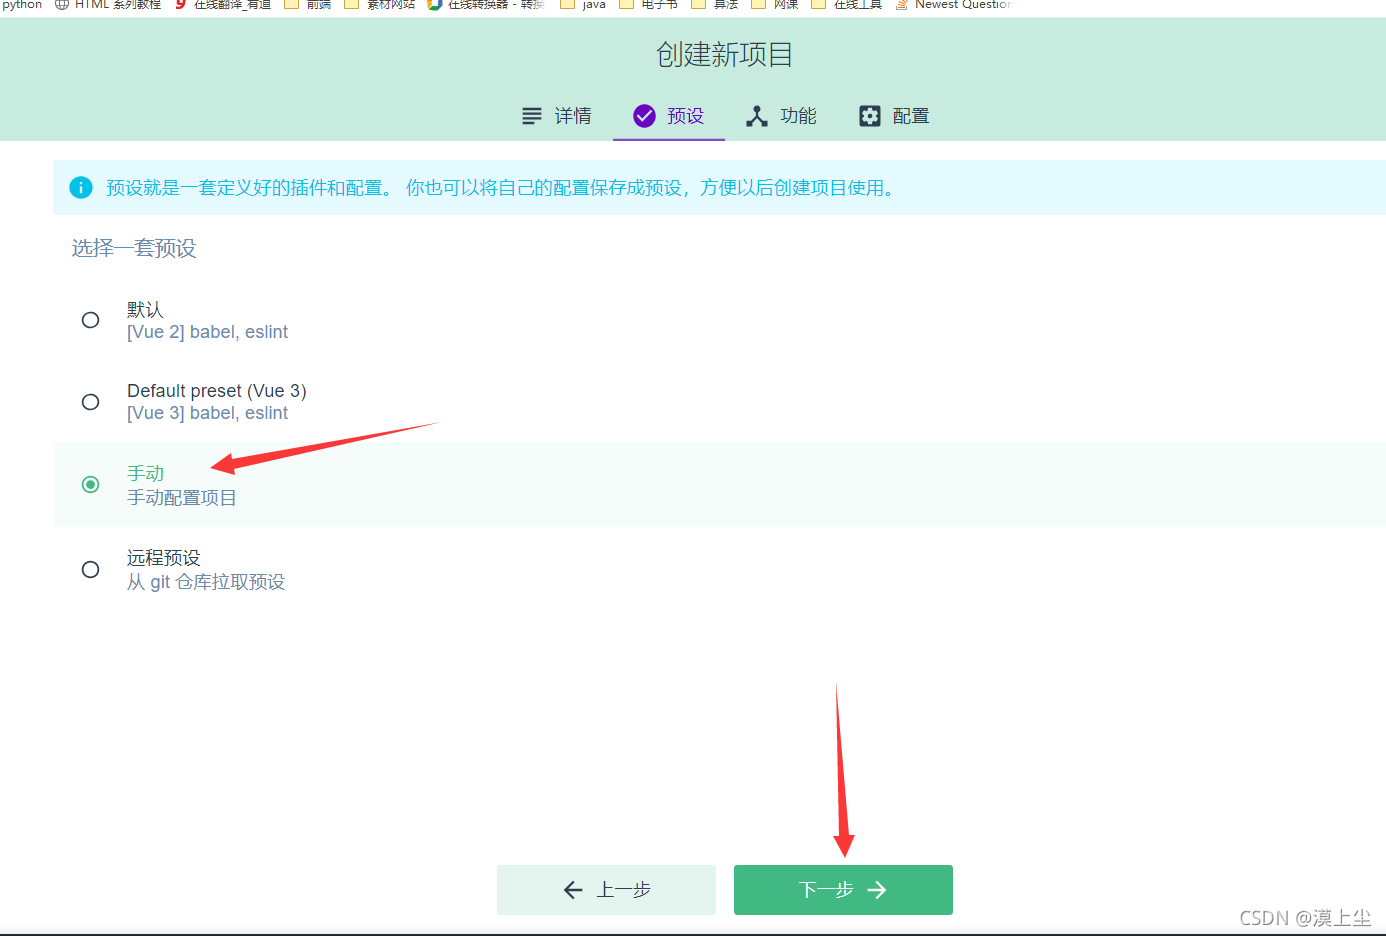1386x936 pixels.
Task: Open the 在线工具 bookmark folder
Action: click(x=847, y=4)
